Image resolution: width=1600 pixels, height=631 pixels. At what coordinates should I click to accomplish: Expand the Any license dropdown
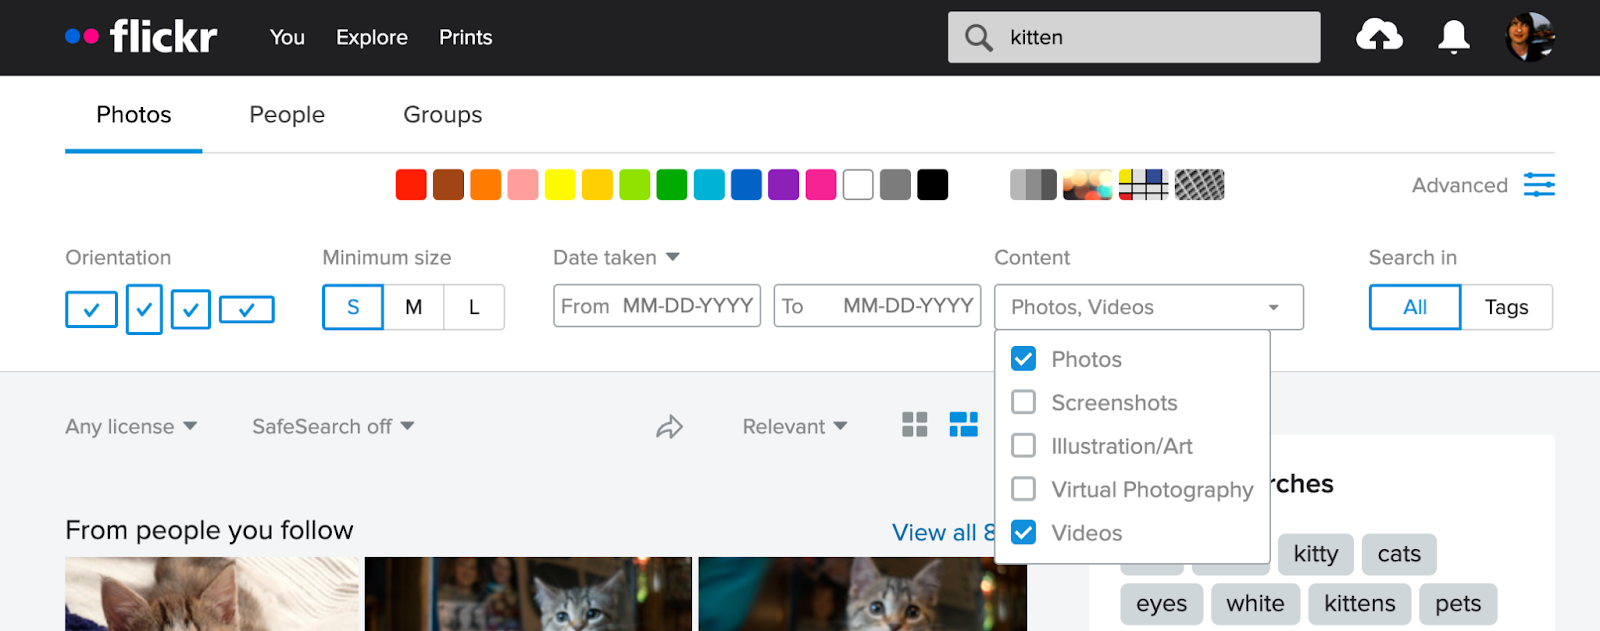(131, 427)
